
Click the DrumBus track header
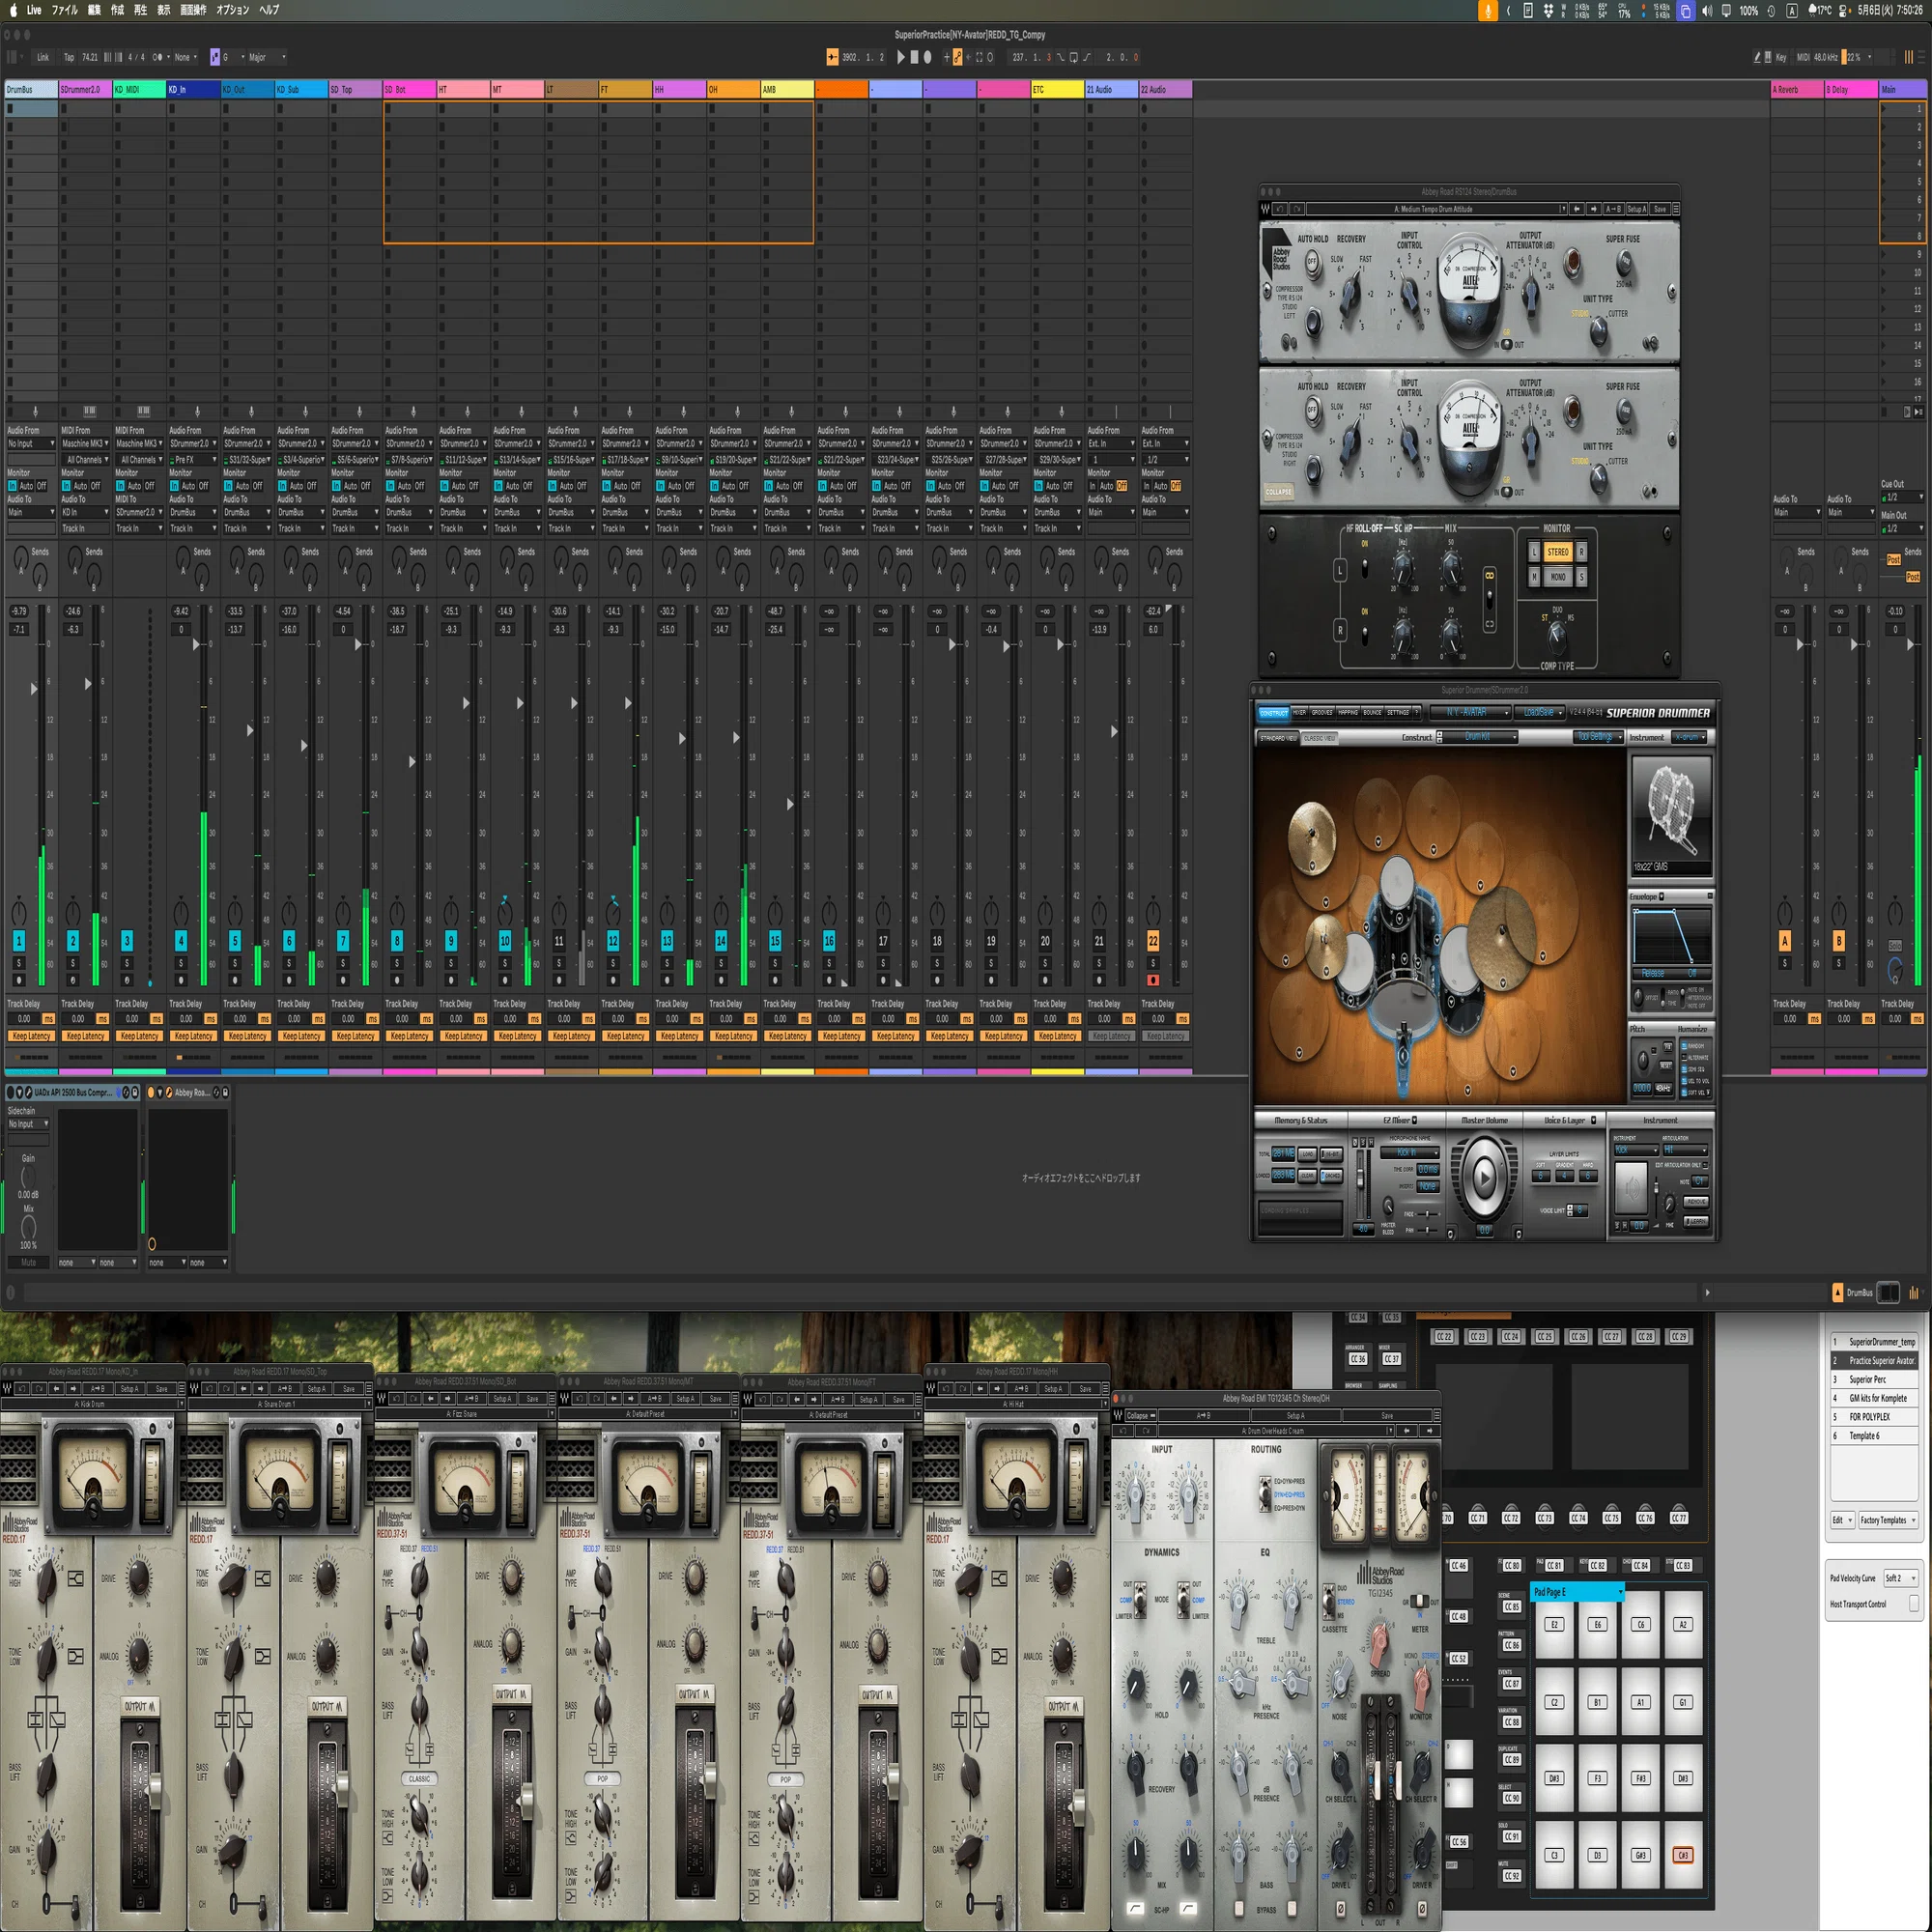[31, 90]
